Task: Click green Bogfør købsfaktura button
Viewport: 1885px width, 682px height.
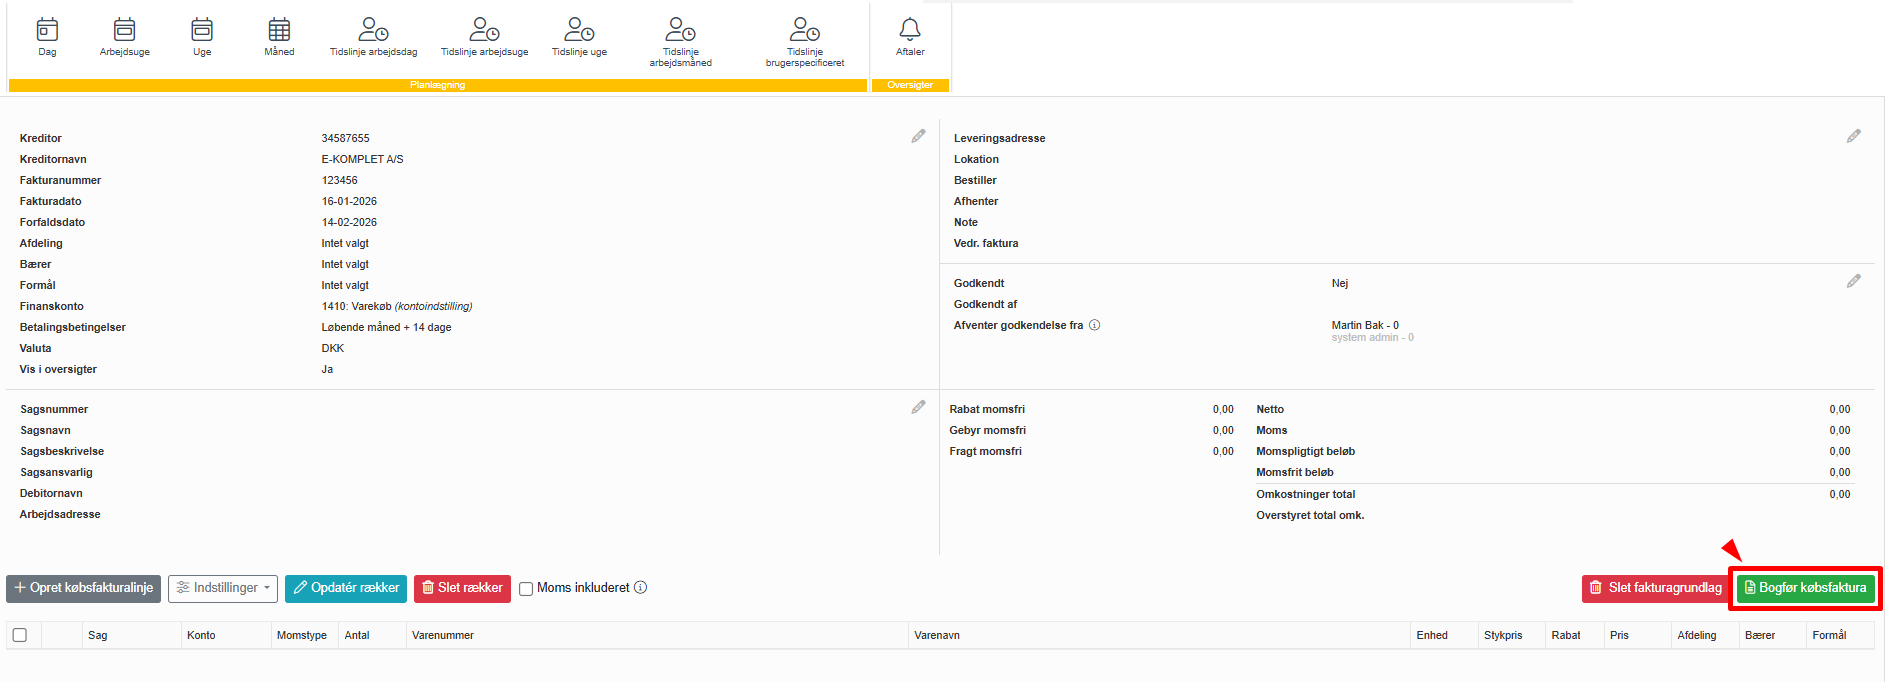Action: click(x=1805, y=588)
